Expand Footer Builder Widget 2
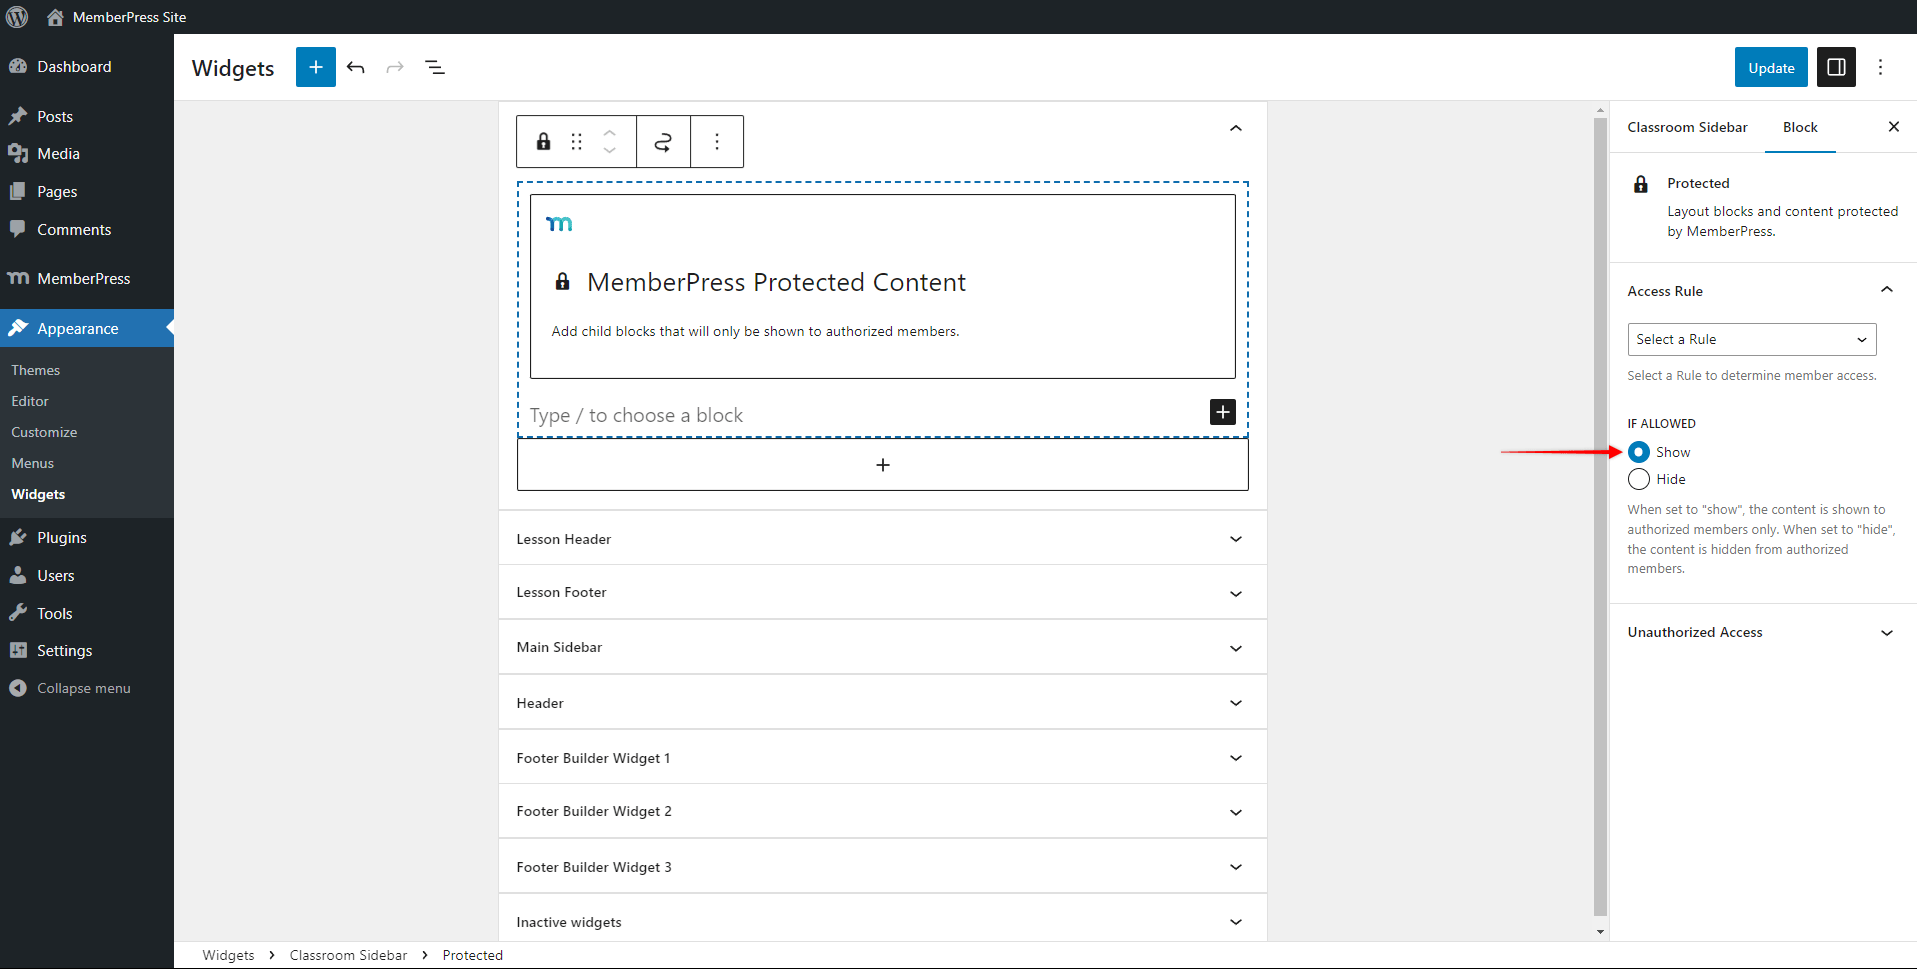Image resolution: width=1917 pixels, height=969 pixels. point(1236,812)
